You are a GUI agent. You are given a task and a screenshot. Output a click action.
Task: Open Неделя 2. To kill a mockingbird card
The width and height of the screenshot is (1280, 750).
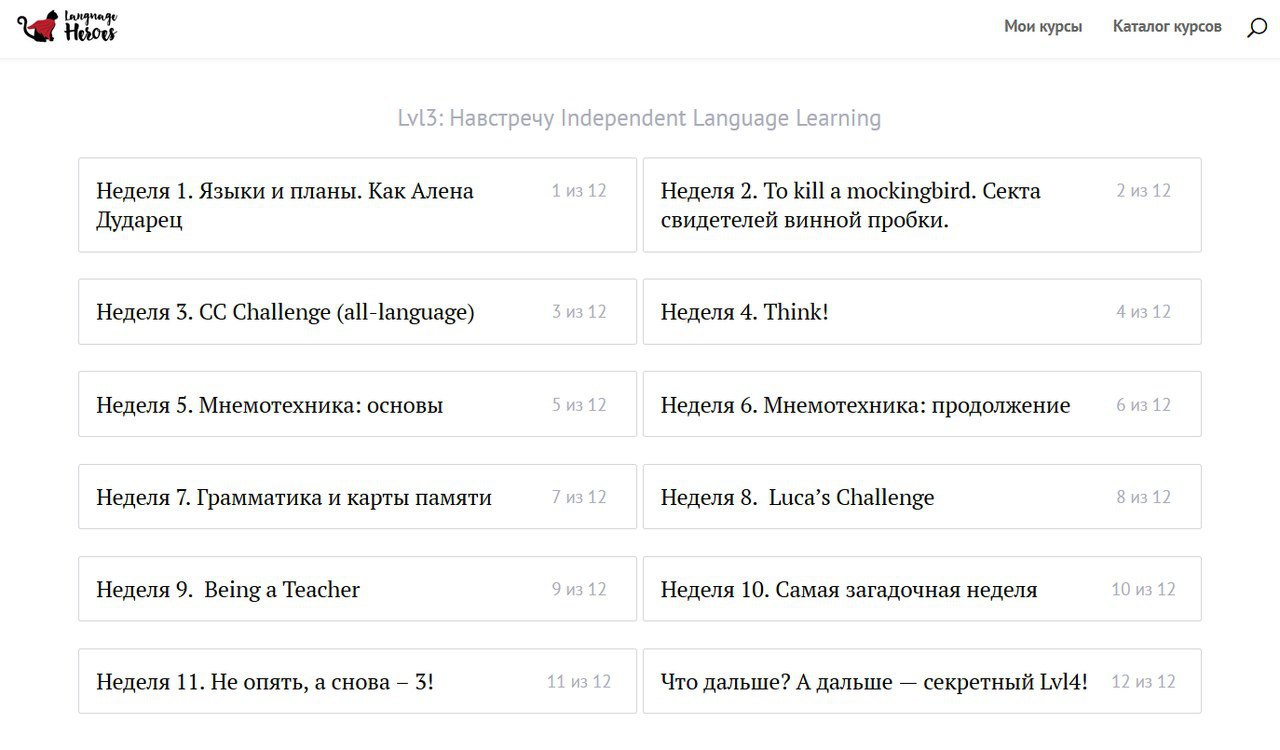922,205
